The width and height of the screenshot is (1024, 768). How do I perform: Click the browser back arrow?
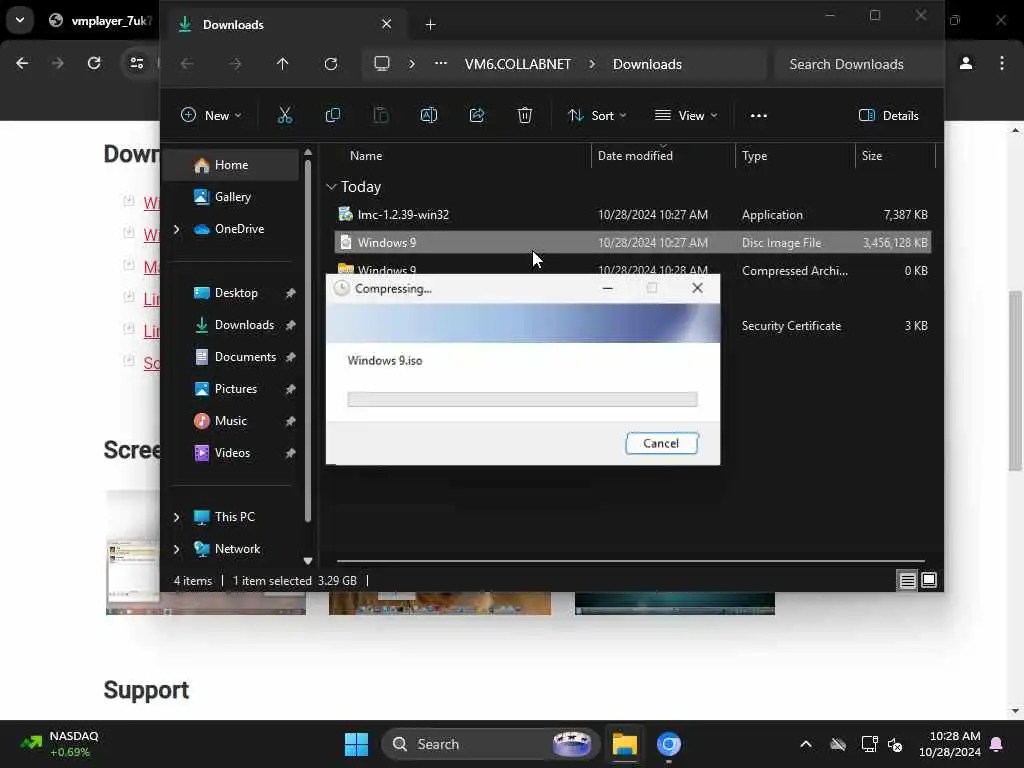(22, 63)
